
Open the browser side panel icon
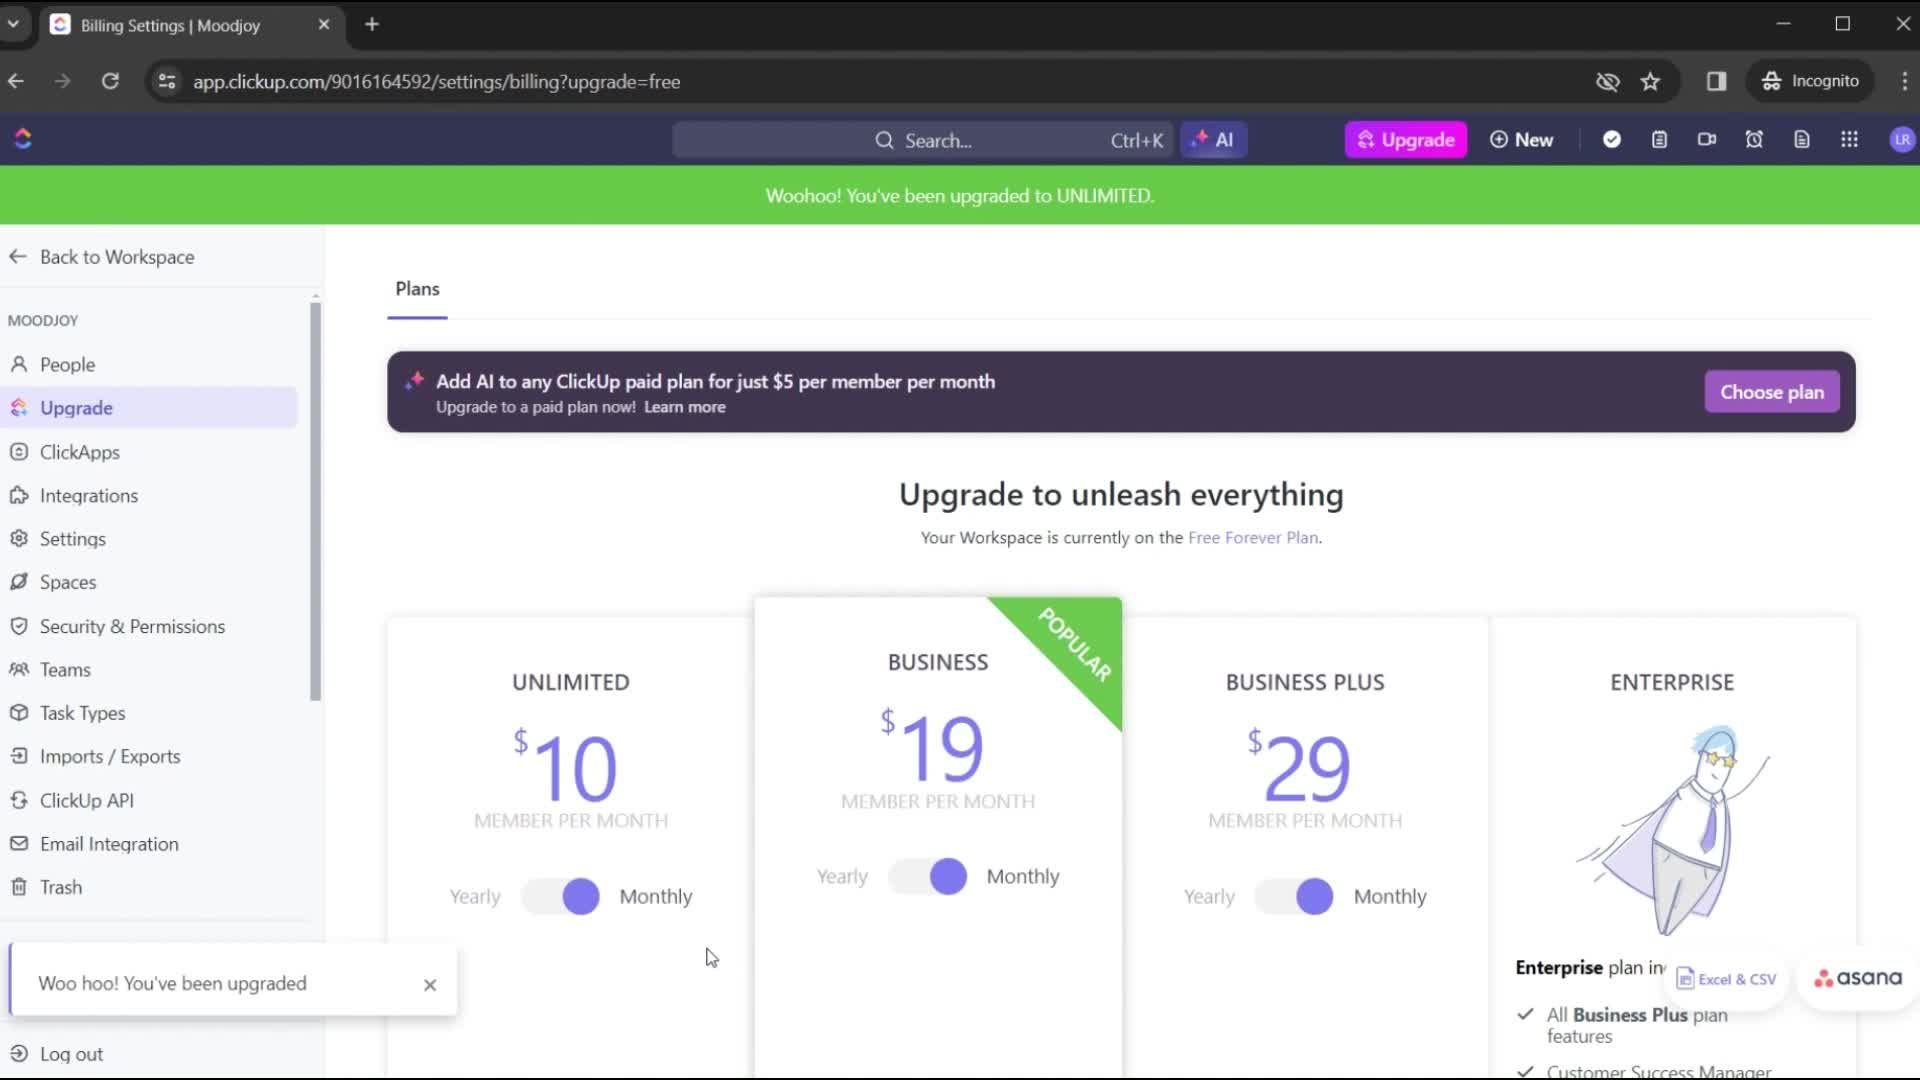point(1717,81)
